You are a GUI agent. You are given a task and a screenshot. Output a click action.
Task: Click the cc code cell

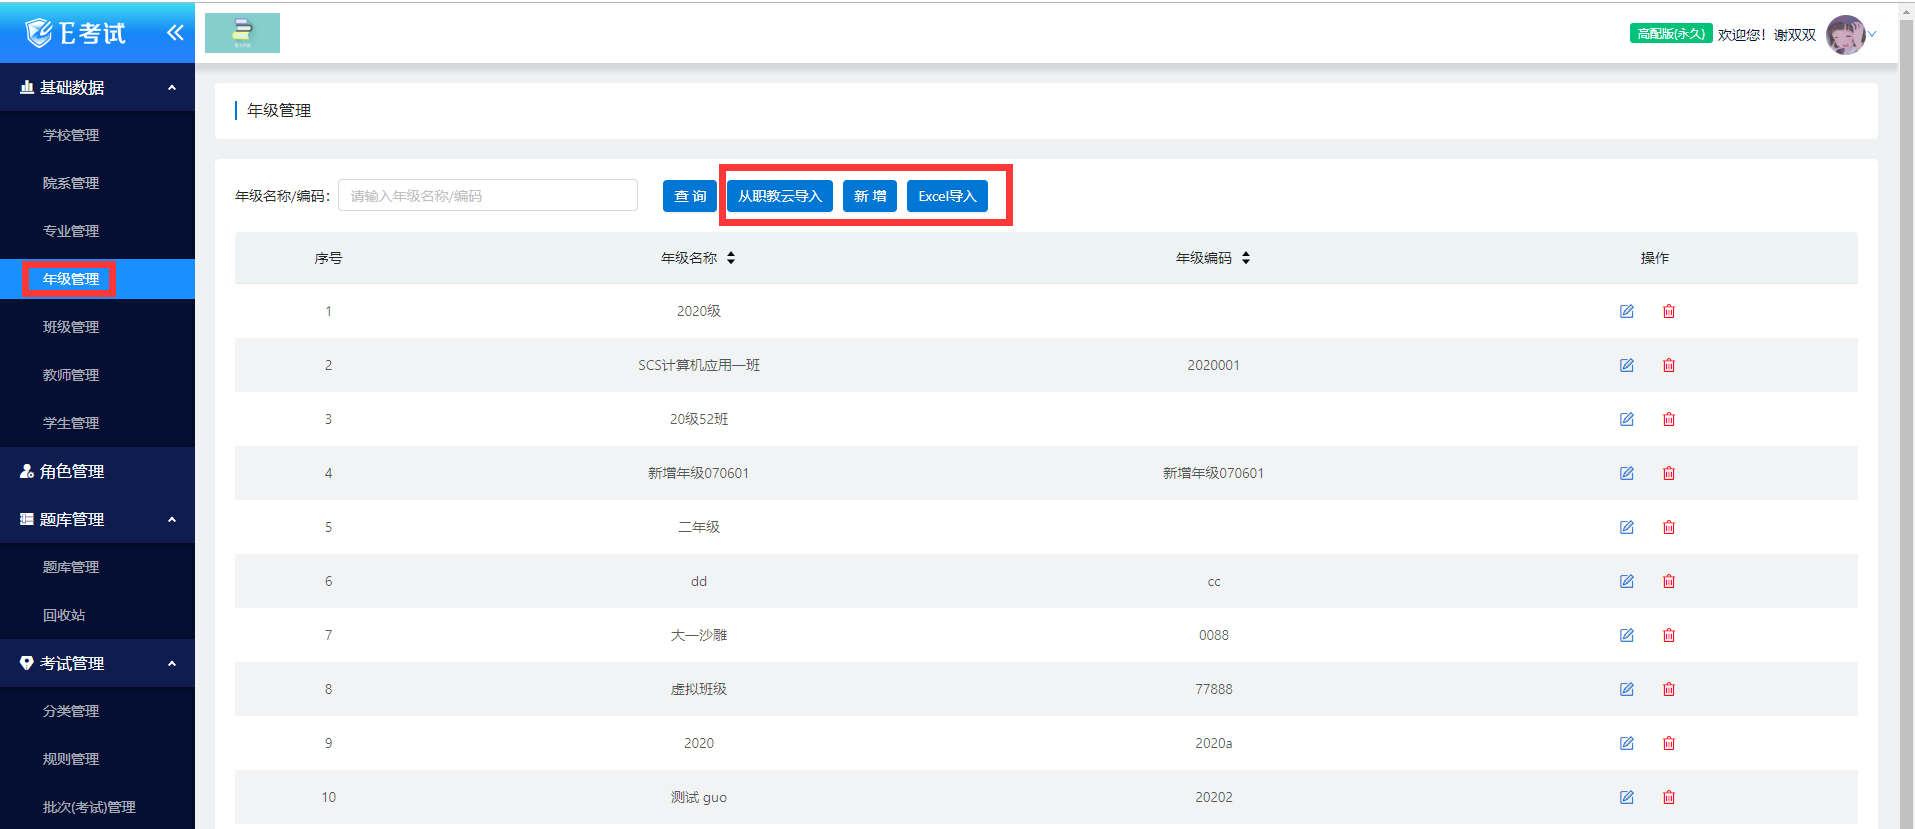(1214, 581)
